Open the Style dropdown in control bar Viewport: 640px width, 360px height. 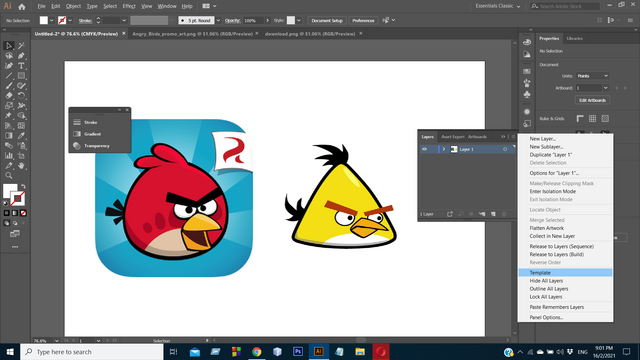click(x=298, y=20)
